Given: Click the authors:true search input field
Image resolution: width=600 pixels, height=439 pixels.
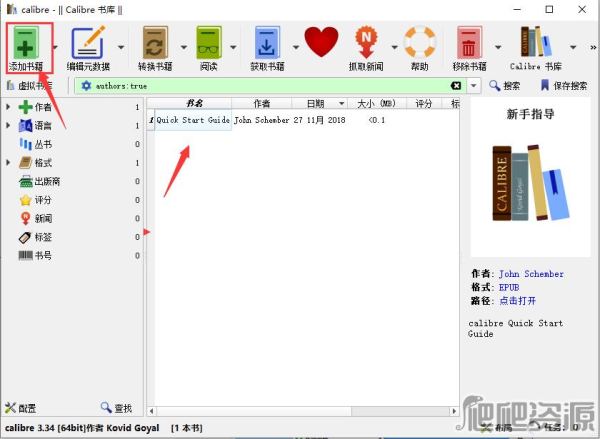Looking at the screenshot, I should coord(260,86).
